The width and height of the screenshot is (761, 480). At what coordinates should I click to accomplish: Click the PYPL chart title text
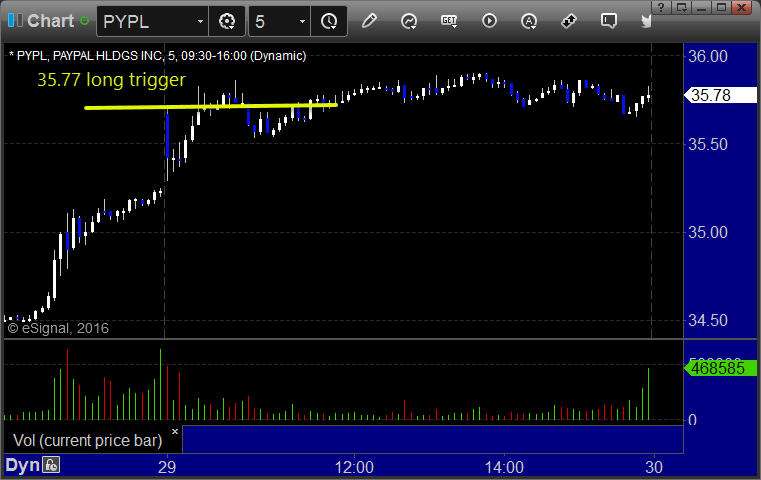click(158, 56)
